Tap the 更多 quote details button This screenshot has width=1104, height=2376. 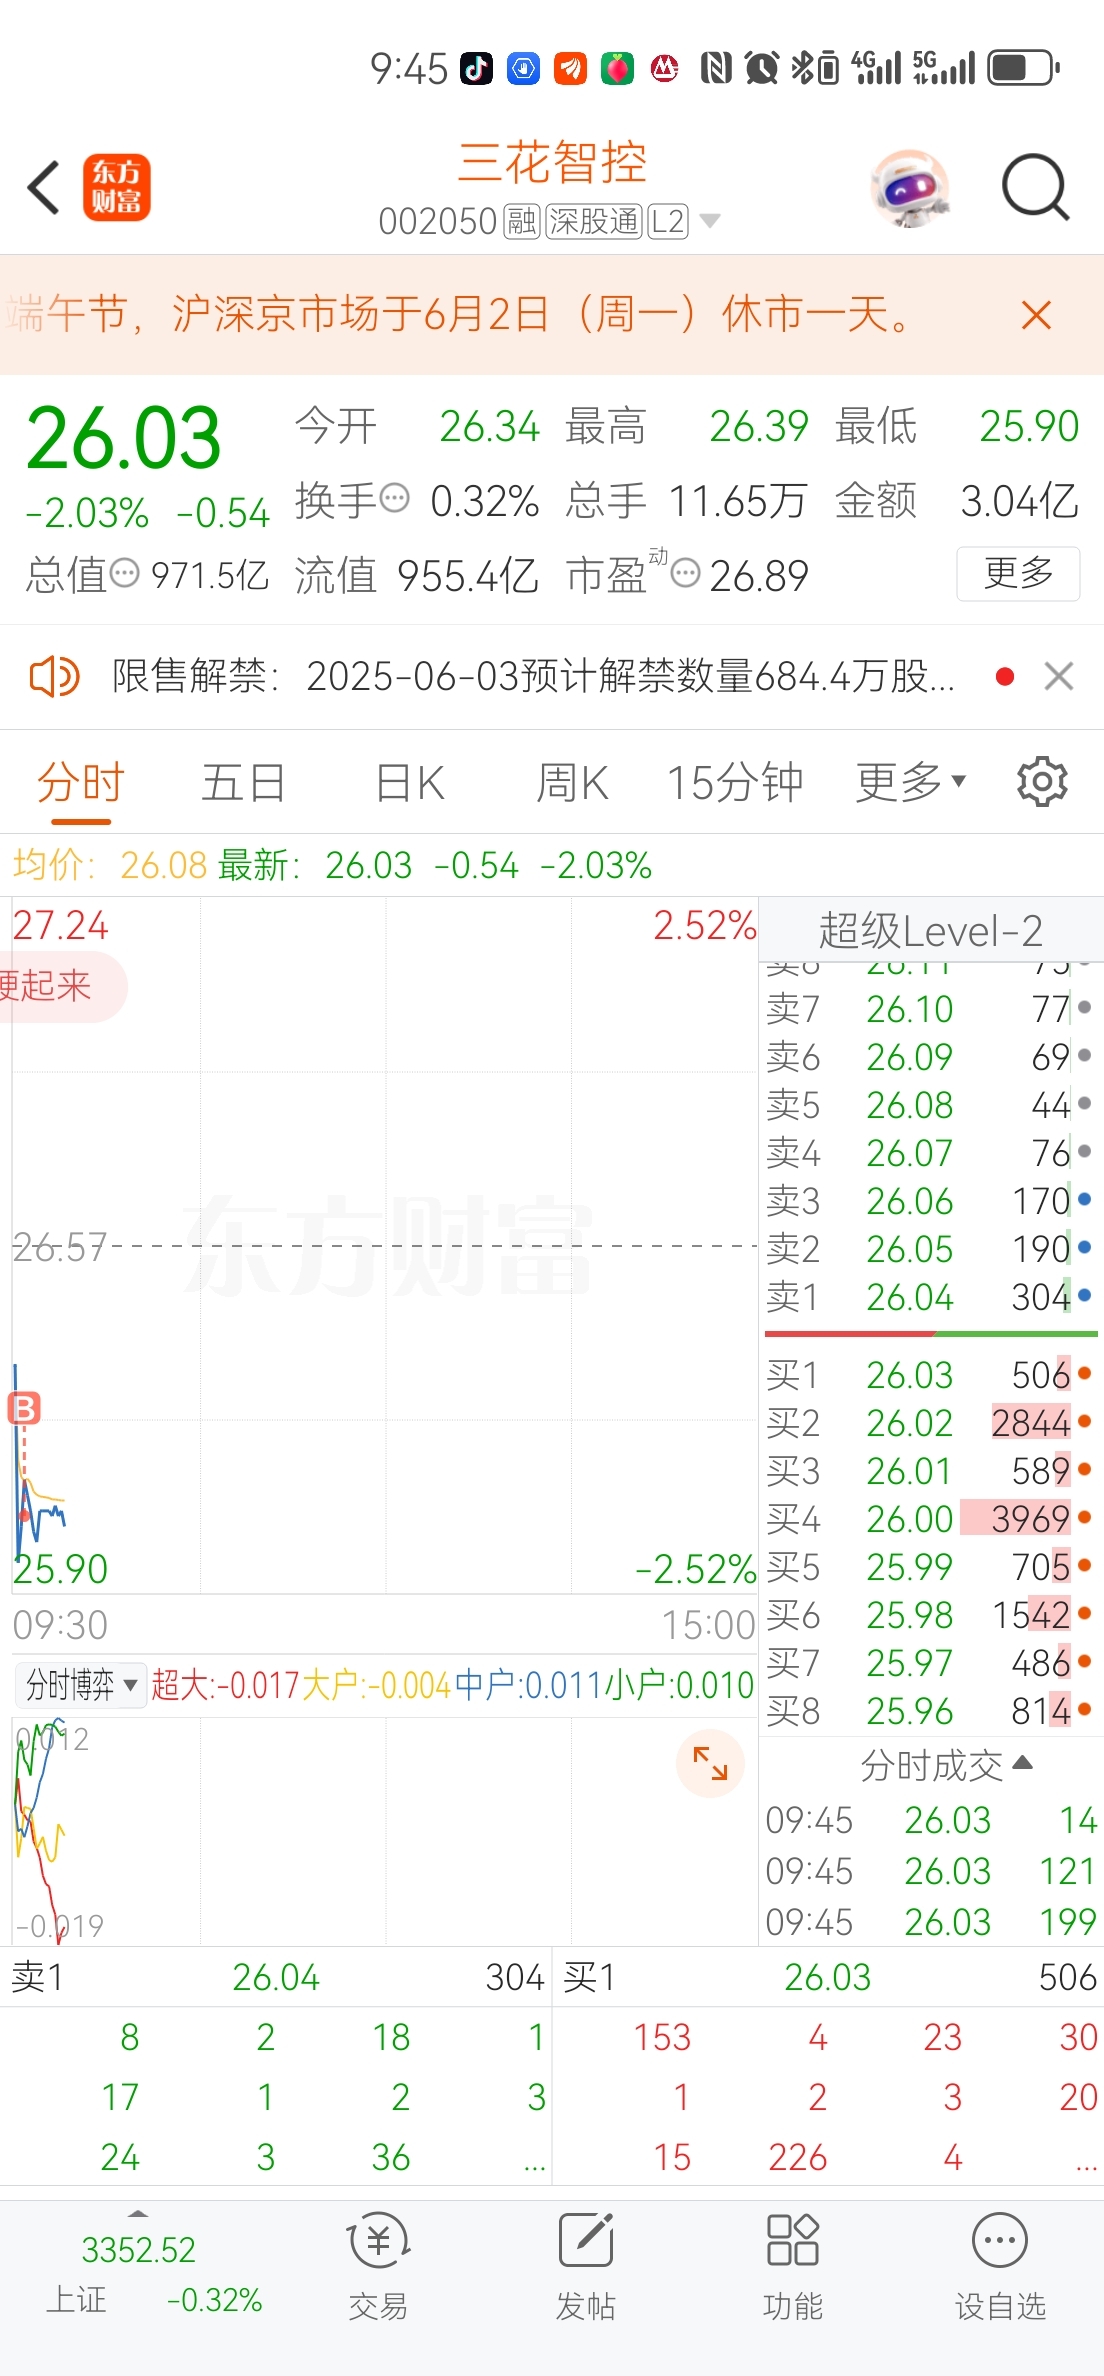tap(1018, 573)
